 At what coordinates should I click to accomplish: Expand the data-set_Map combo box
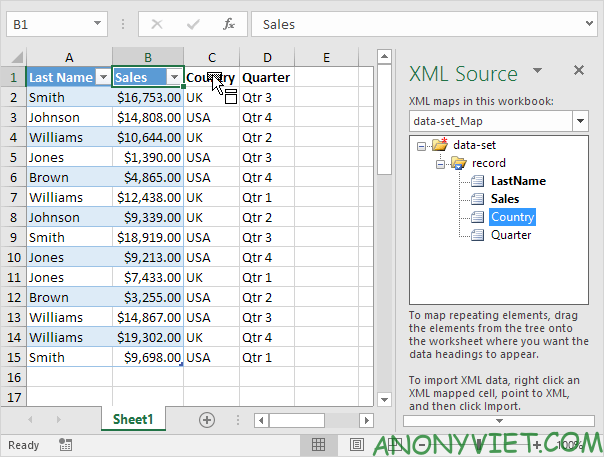click(580, 121)
